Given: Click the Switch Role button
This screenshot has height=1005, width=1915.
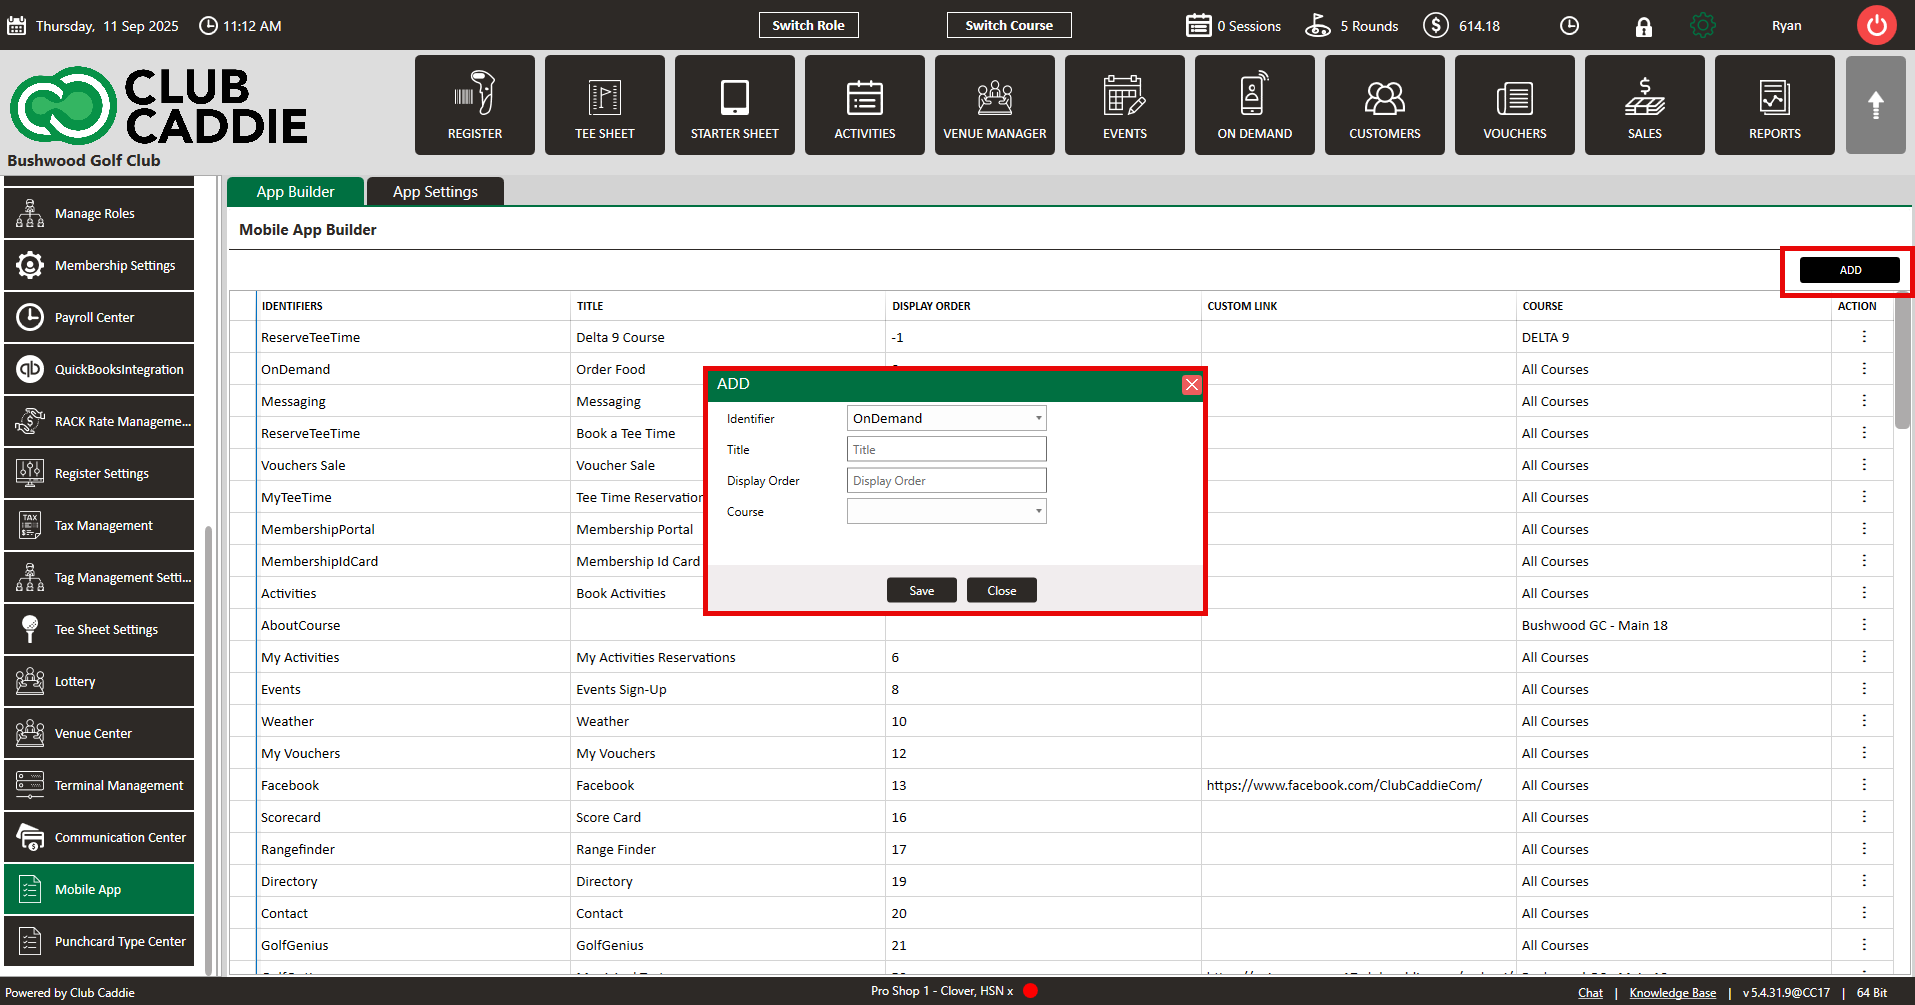Looking at the screenshot, I should point(808,25).
